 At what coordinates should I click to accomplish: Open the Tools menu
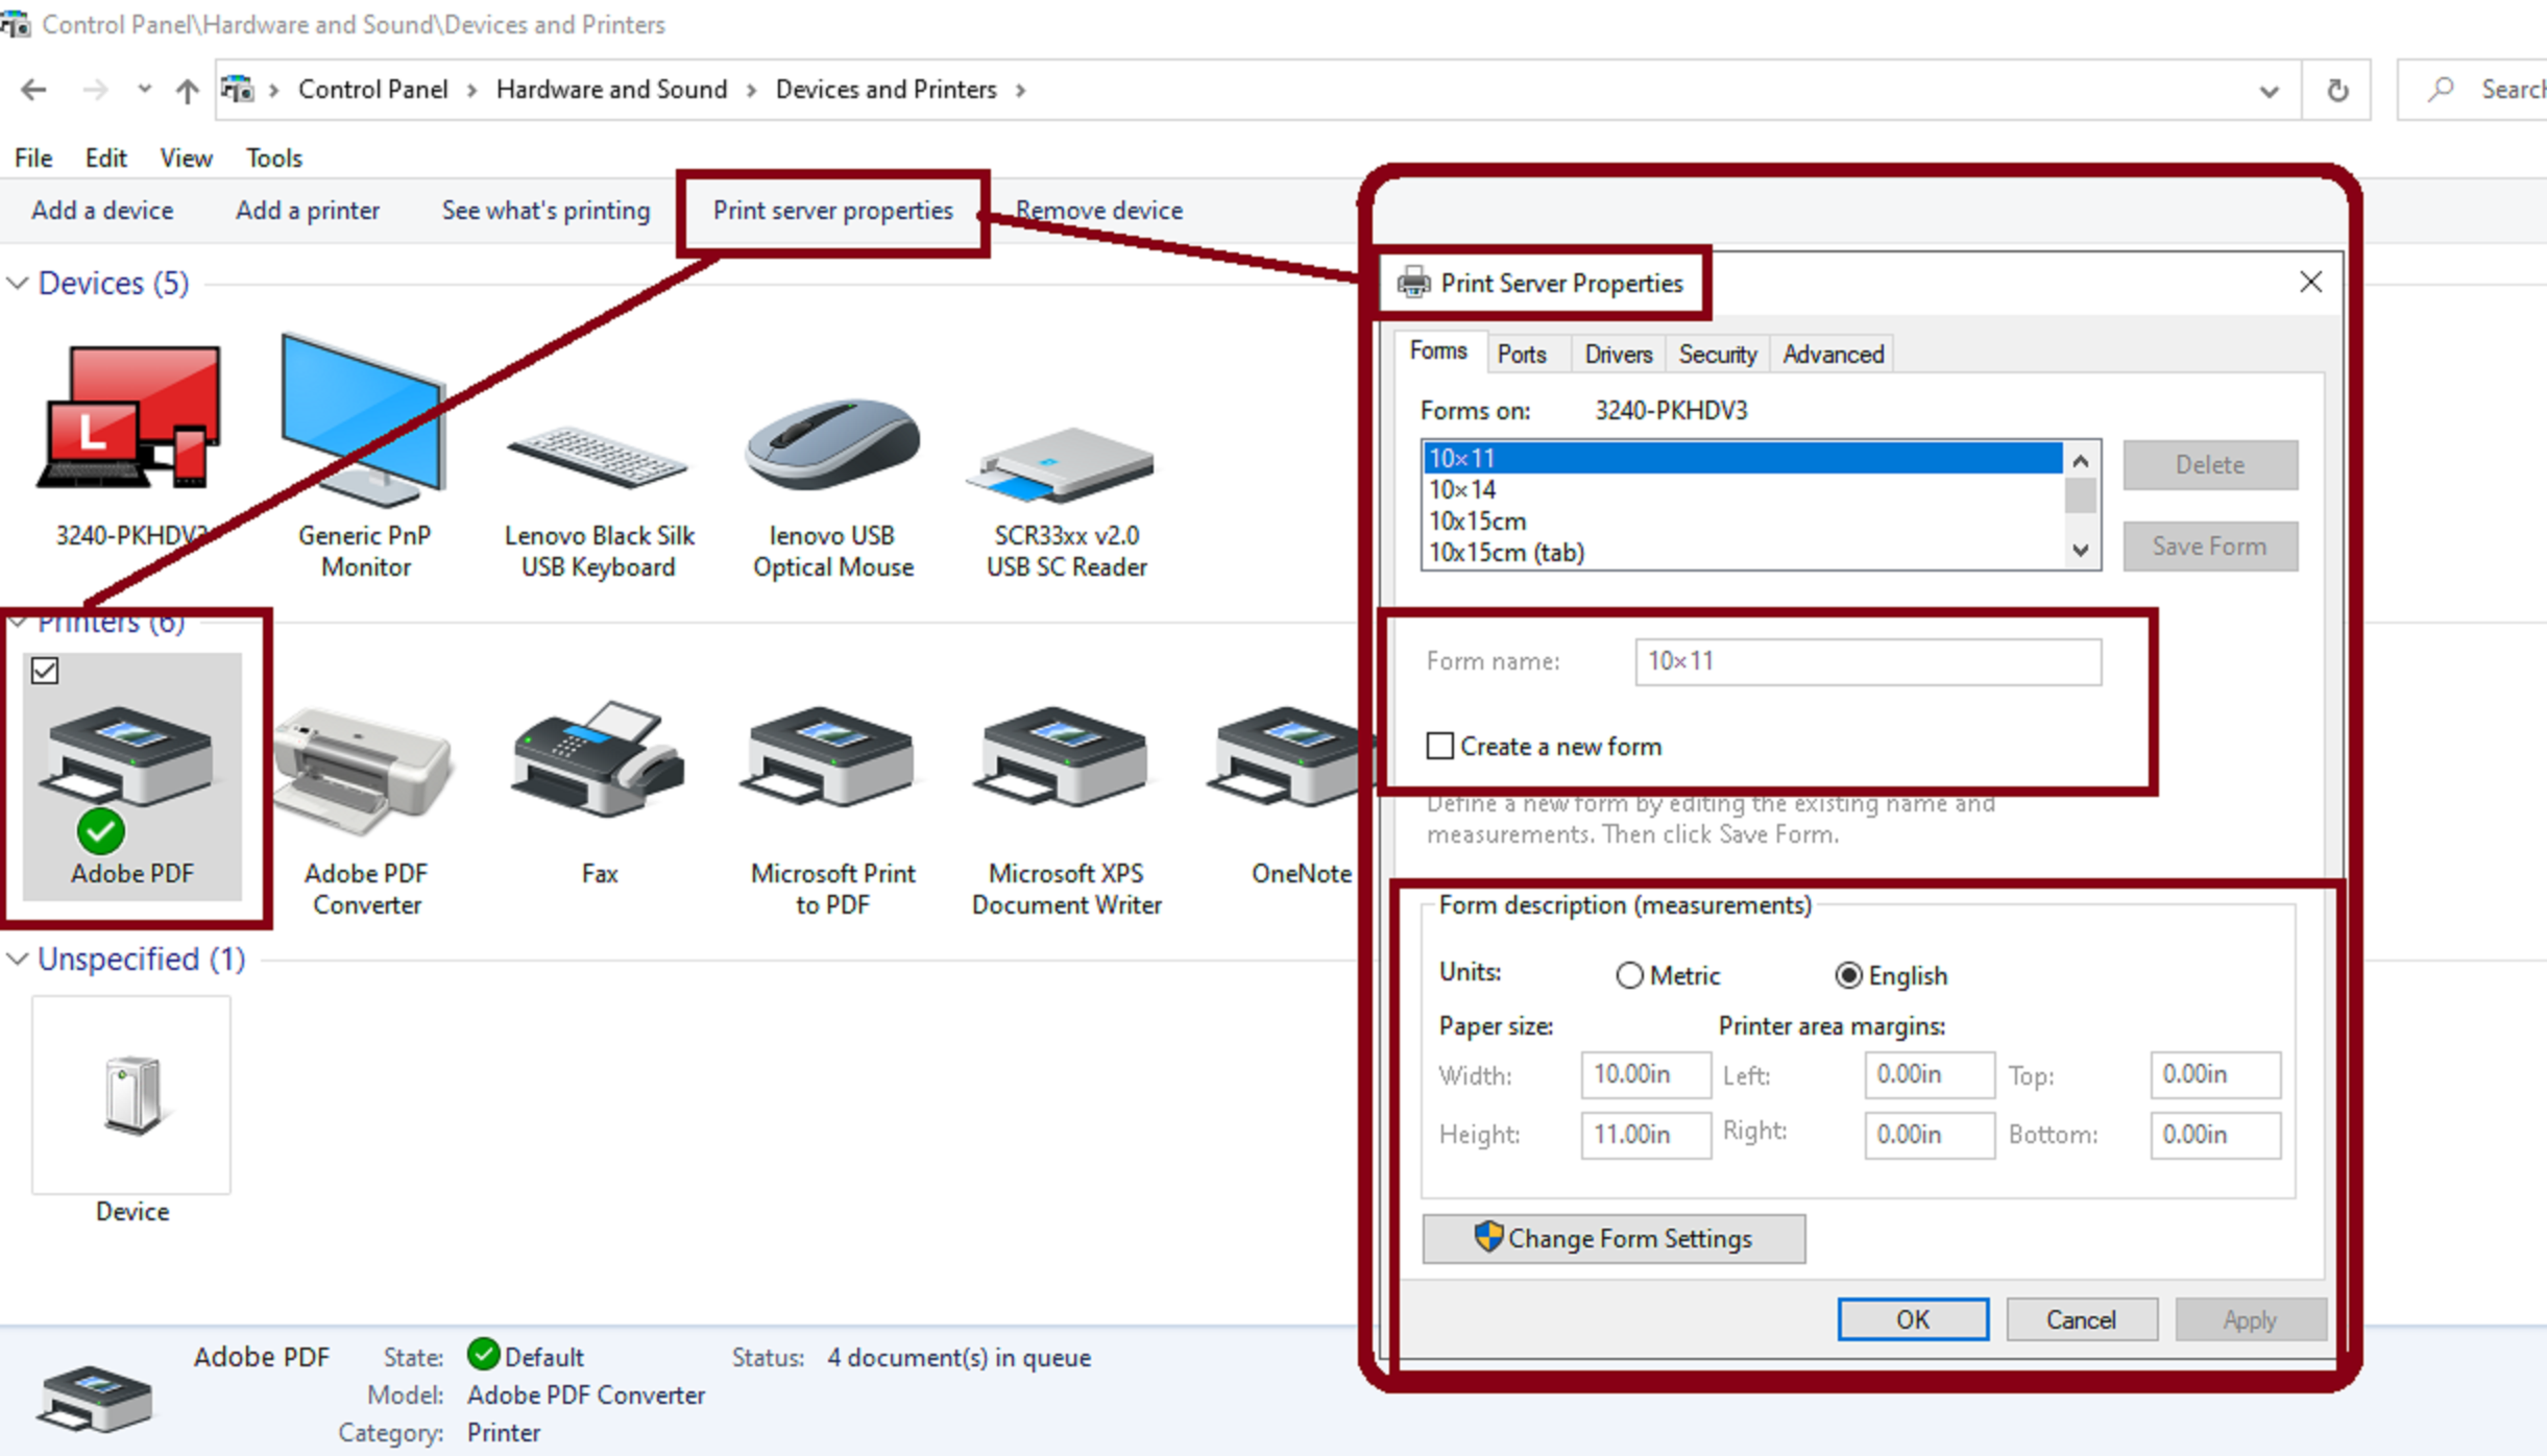(x=274, y=158)
